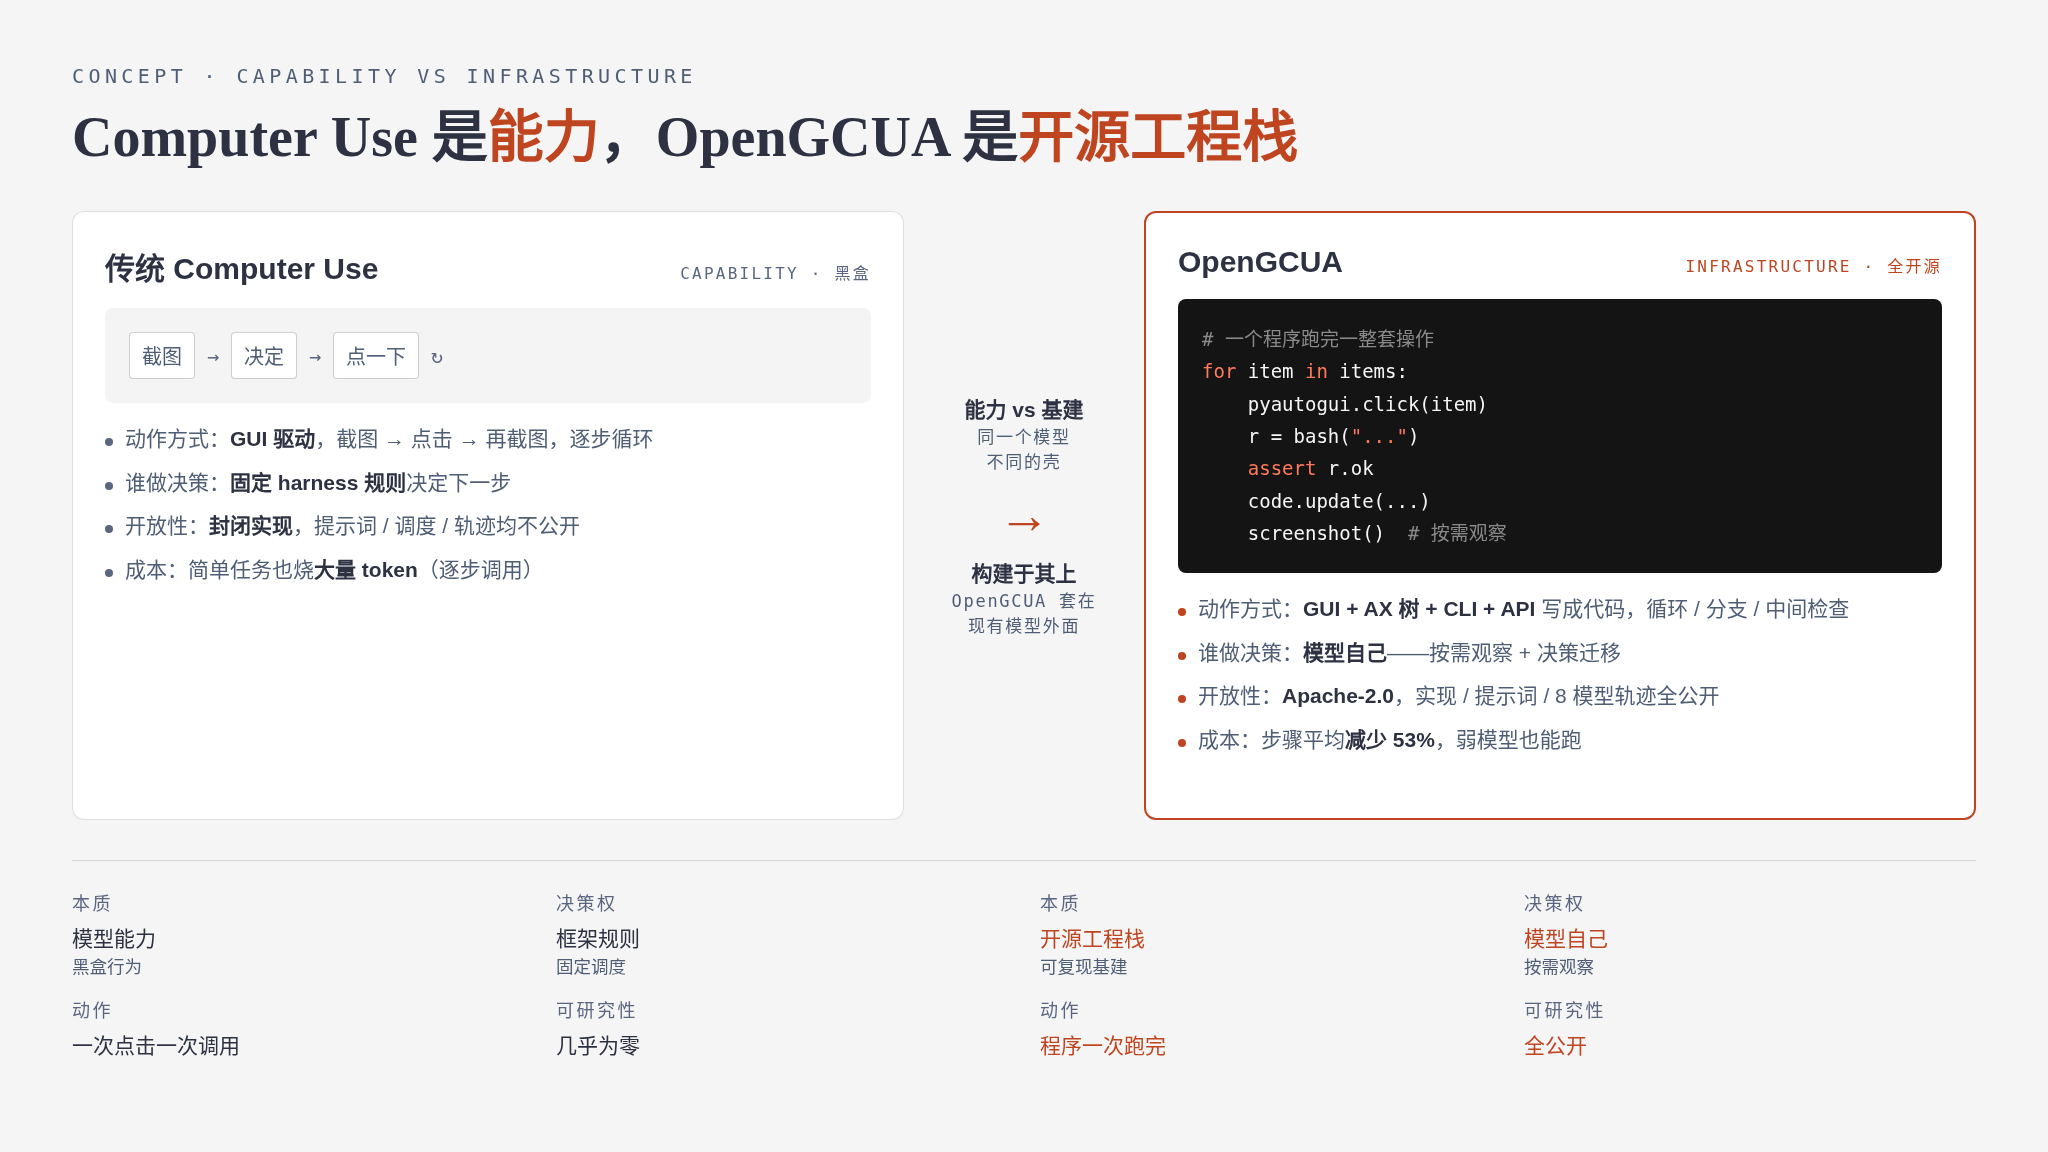The height and width of the screenshot is (1152, 2048).
Task: Click the orange 程序一次跑完 value
Action: [x=1103, y=1046]
